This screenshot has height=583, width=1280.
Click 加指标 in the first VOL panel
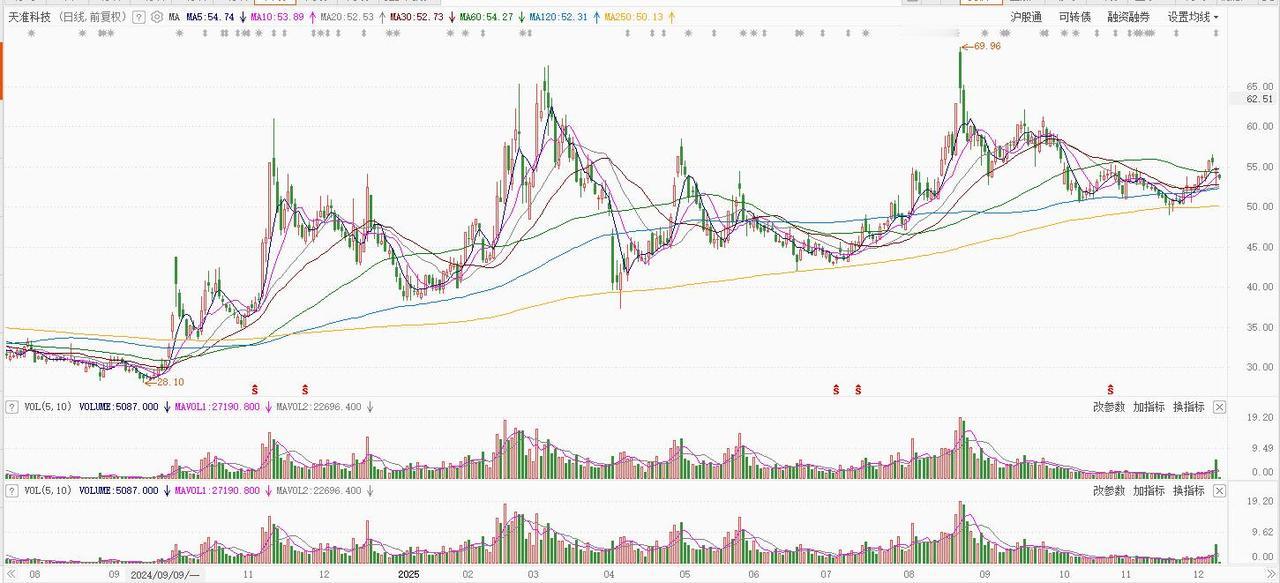(x=1149, y=407)
